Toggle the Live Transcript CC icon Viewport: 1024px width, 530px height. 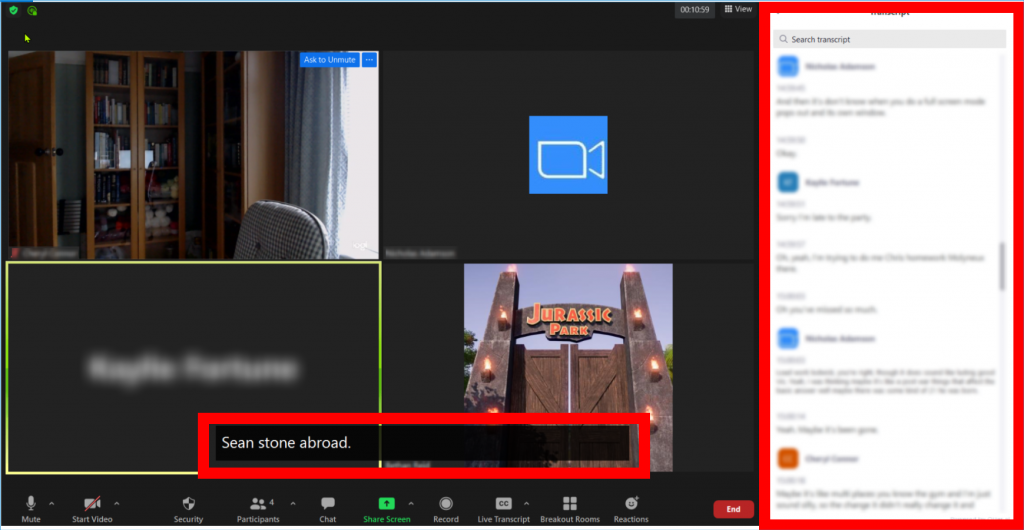click(504, 503)
